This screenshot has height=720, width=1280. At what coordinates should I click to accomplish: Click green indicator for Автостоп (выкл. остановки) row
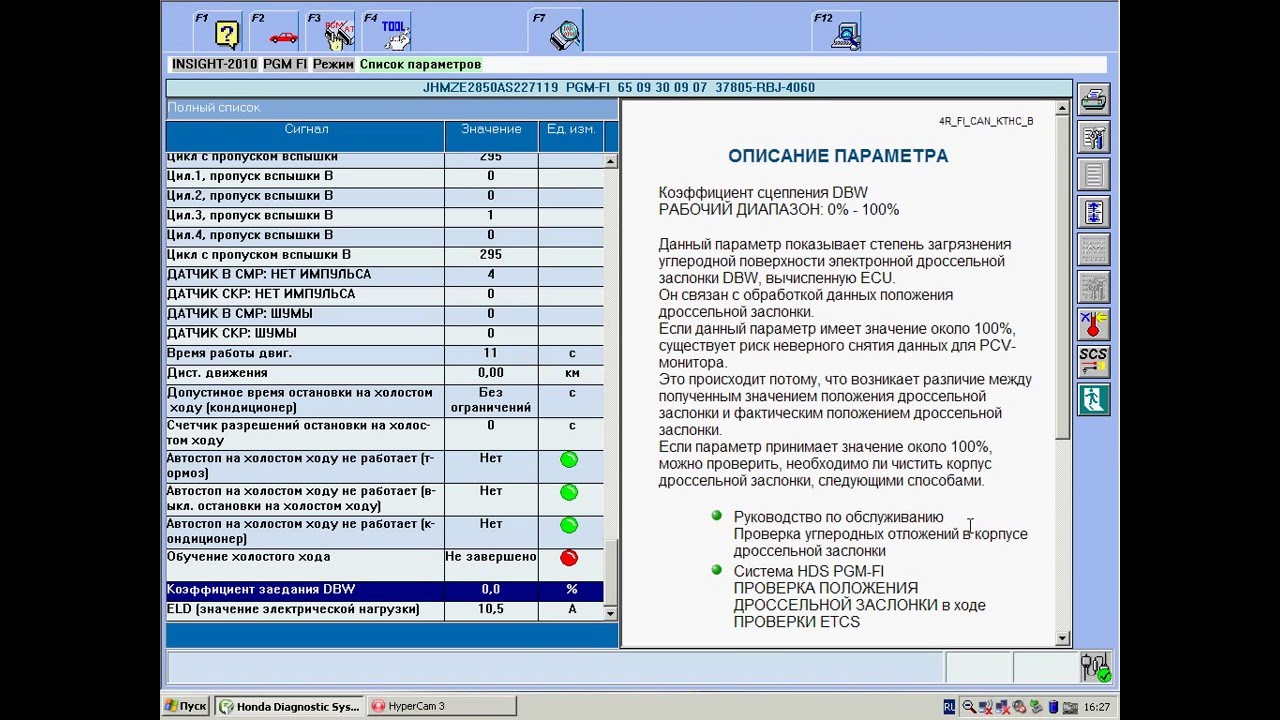[569, 492]
